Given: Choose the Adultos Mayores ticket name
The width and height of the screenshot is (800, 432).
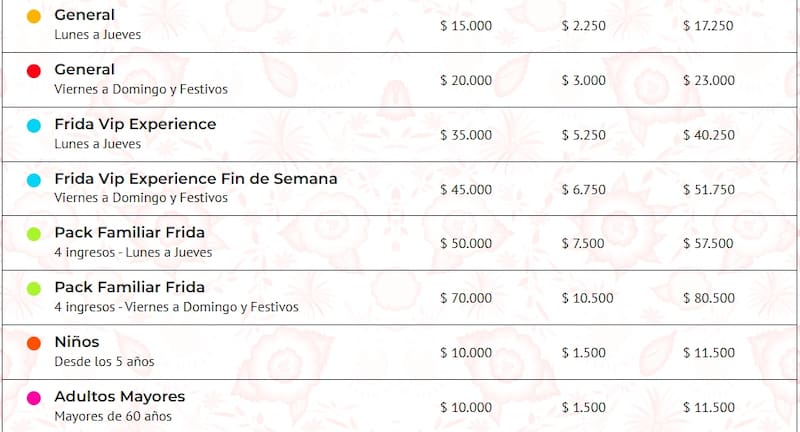Looking at the screenshot, I should 119,397.
